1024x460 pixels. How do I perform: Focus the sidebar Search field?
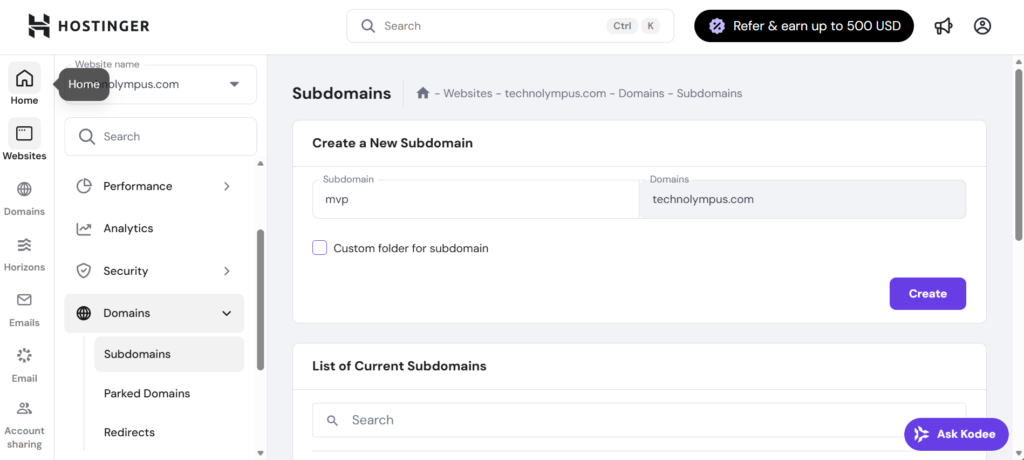[x=161, y=137]
